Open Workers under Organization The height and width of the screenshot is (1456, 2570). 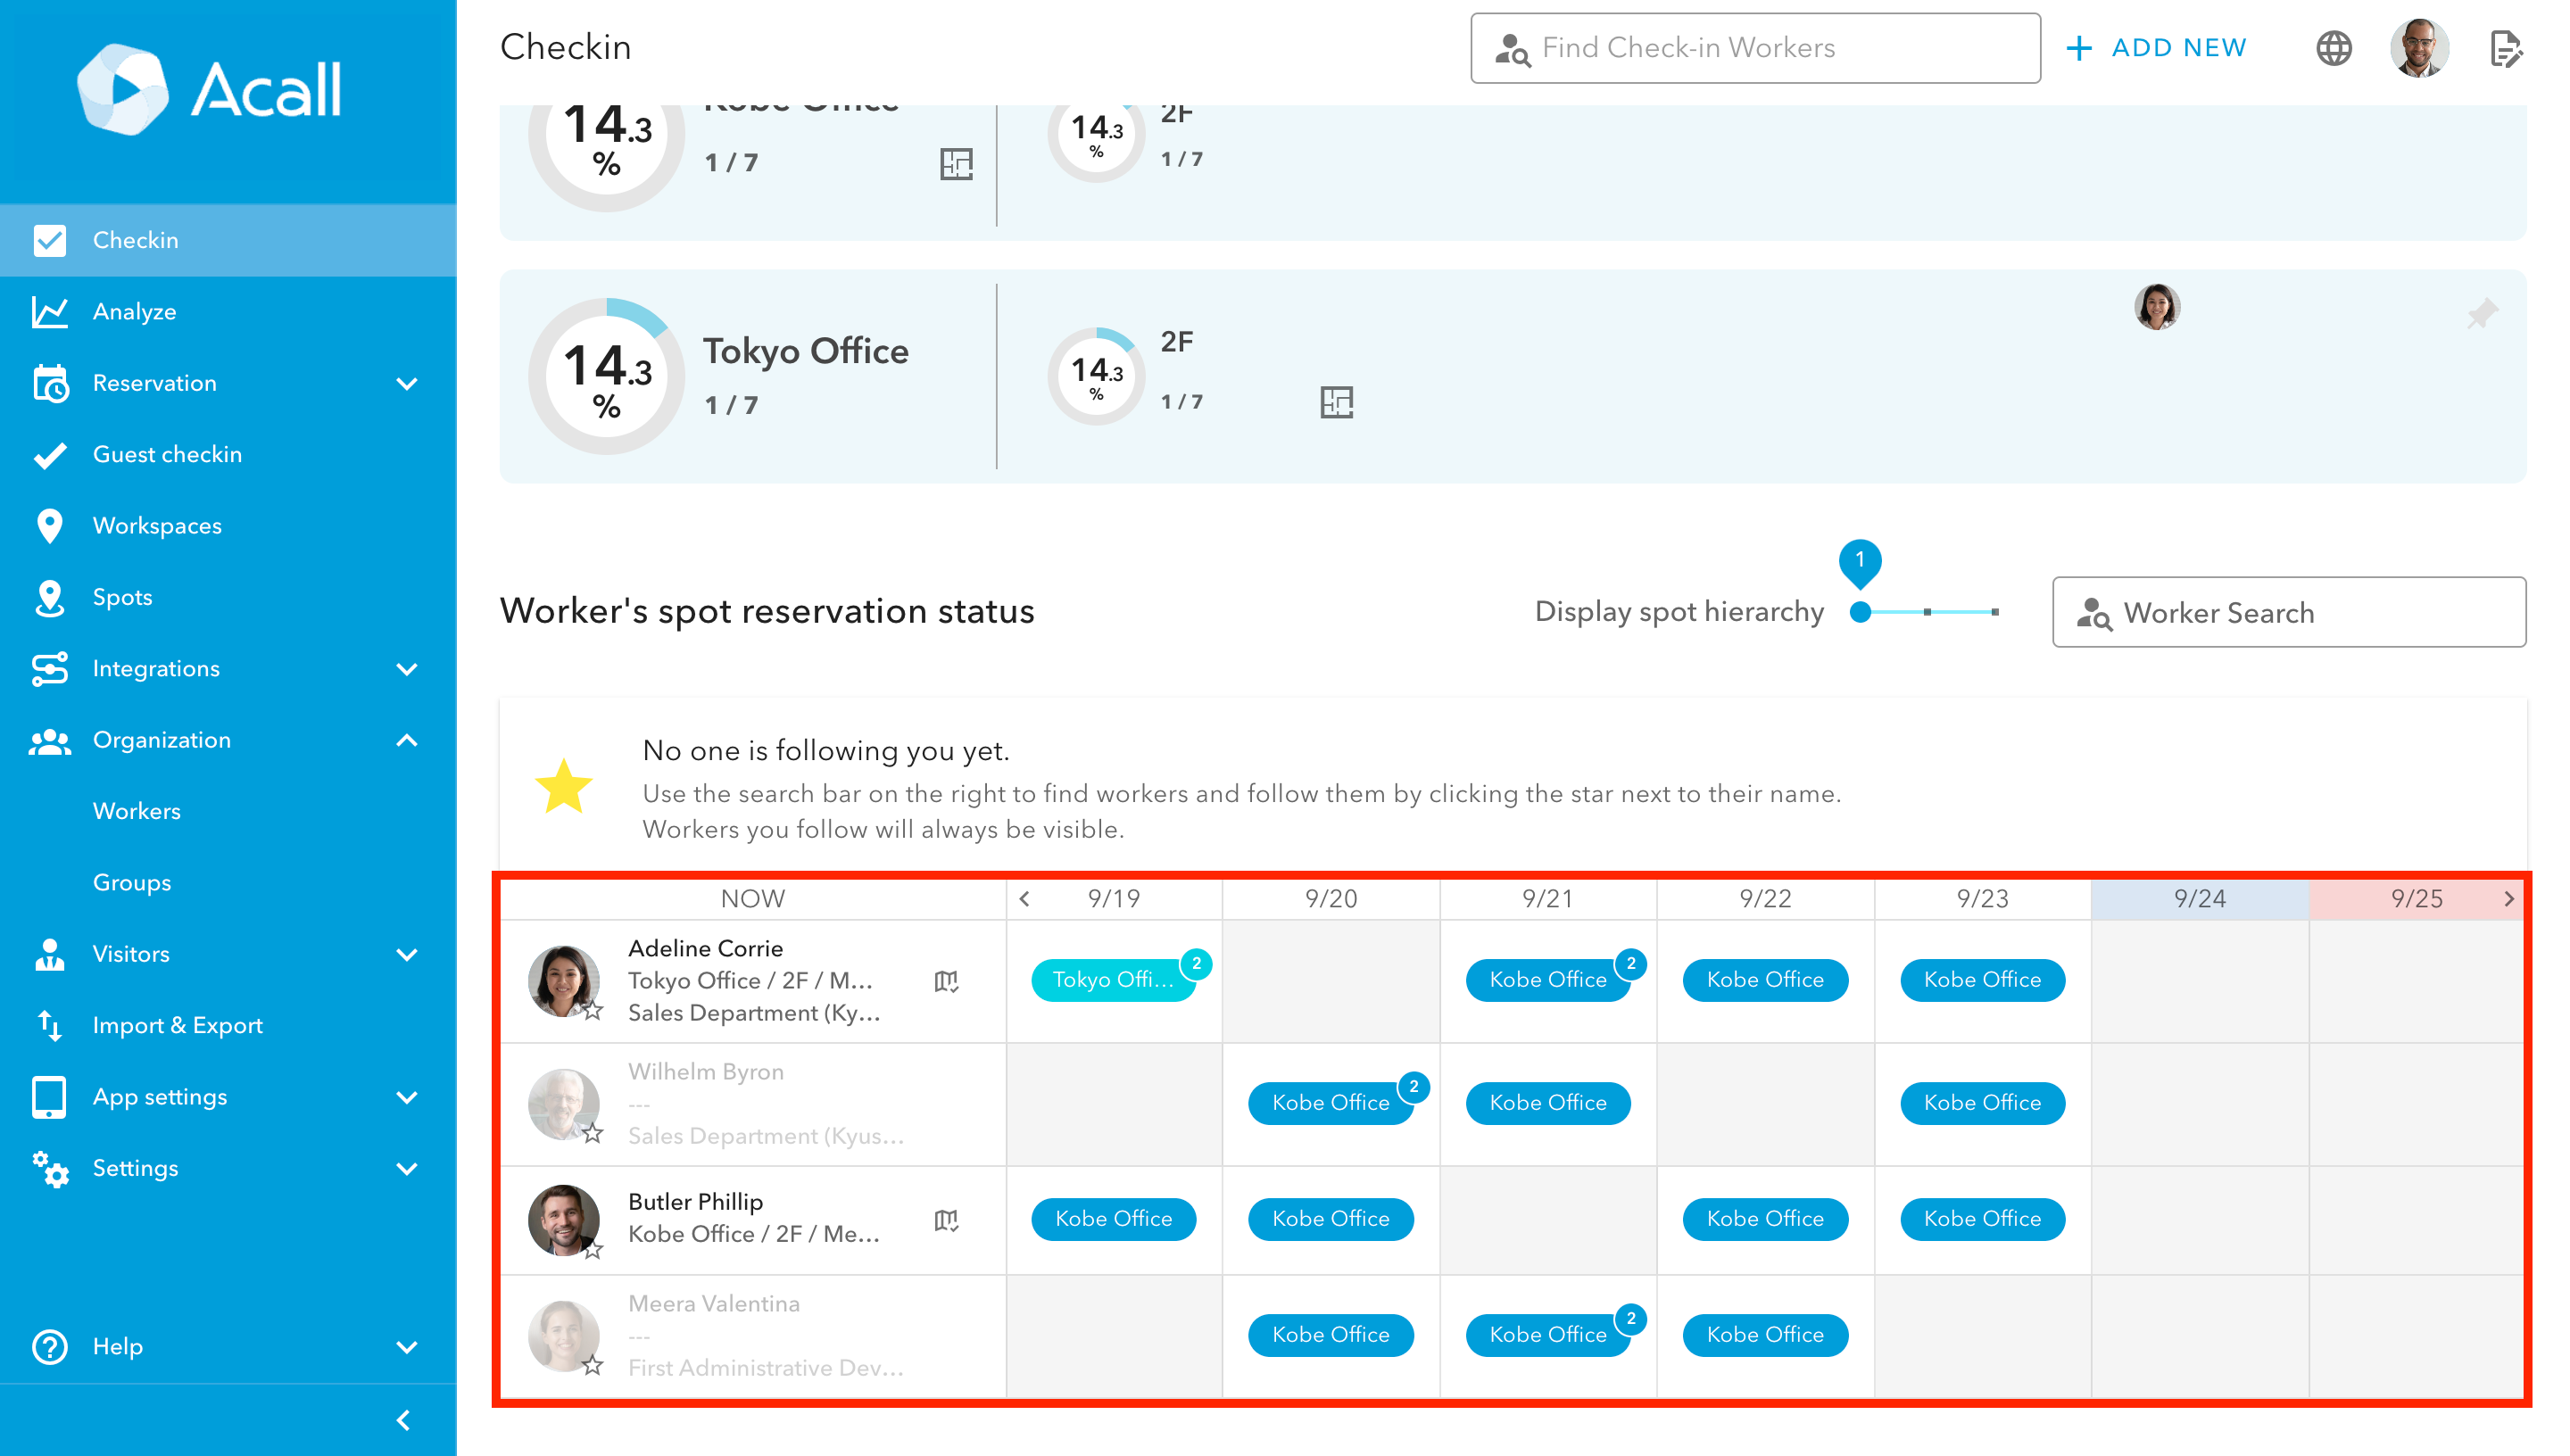click(x=137, y=811)
